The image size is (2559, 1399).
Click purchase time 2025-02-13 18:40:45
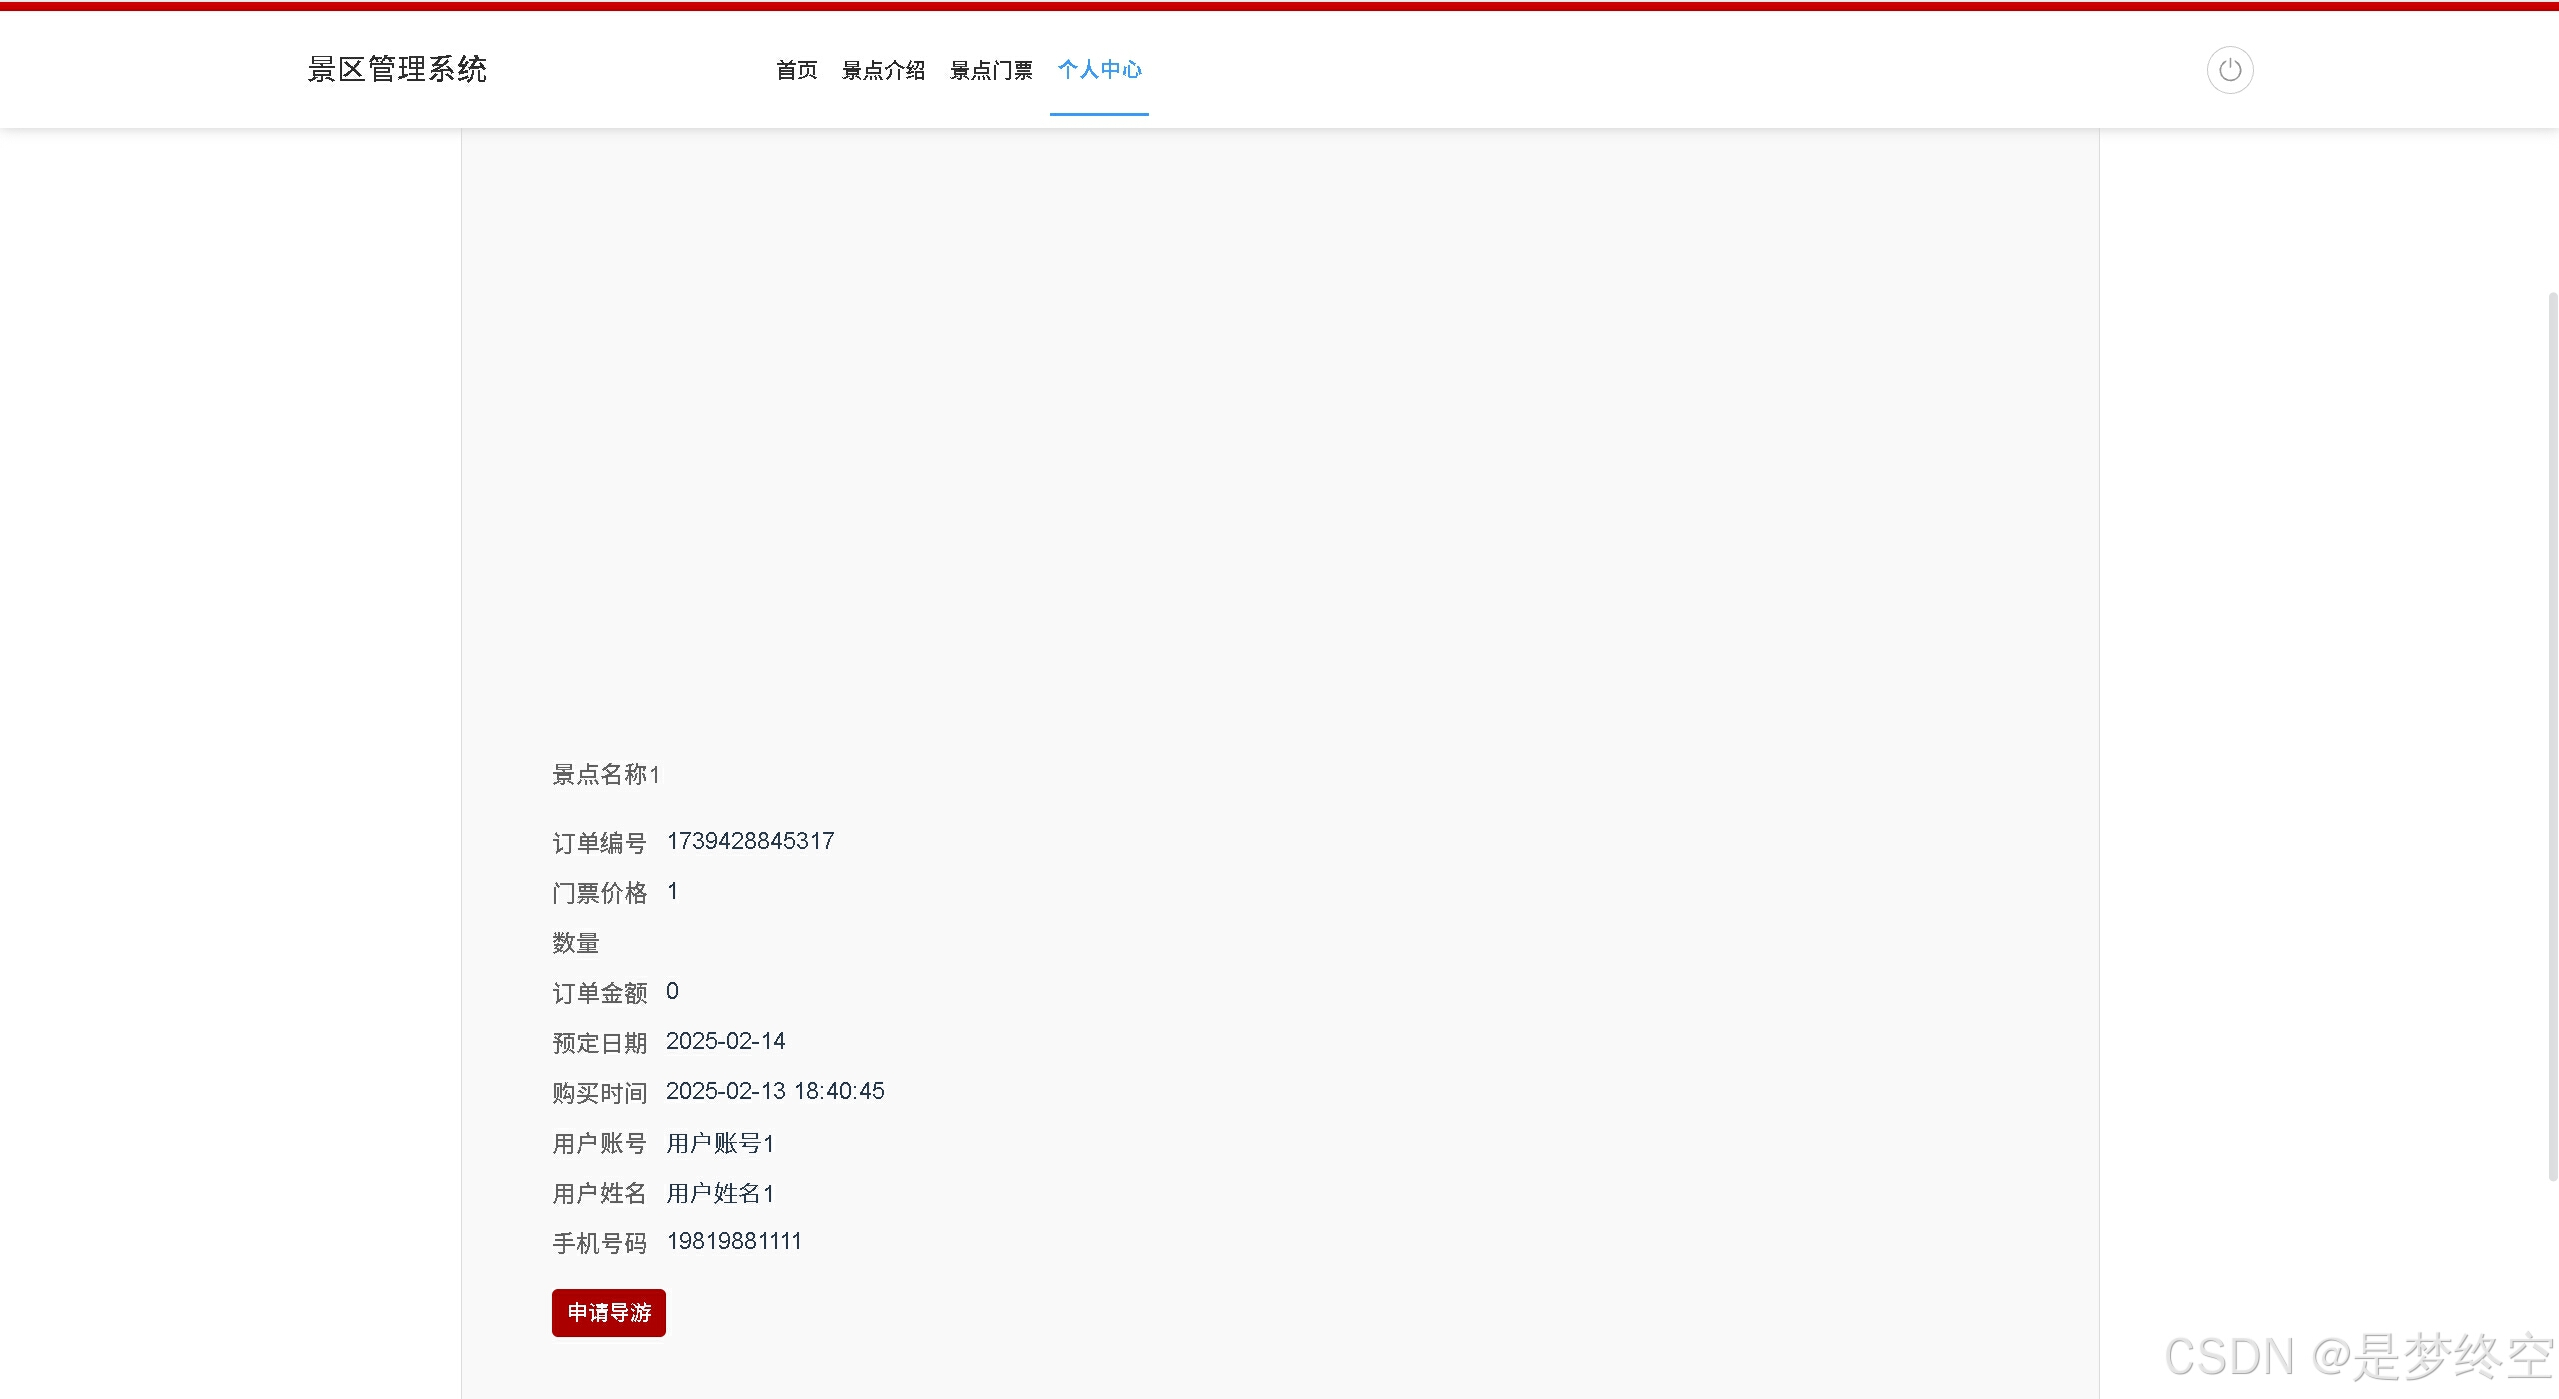[775, 1091]
